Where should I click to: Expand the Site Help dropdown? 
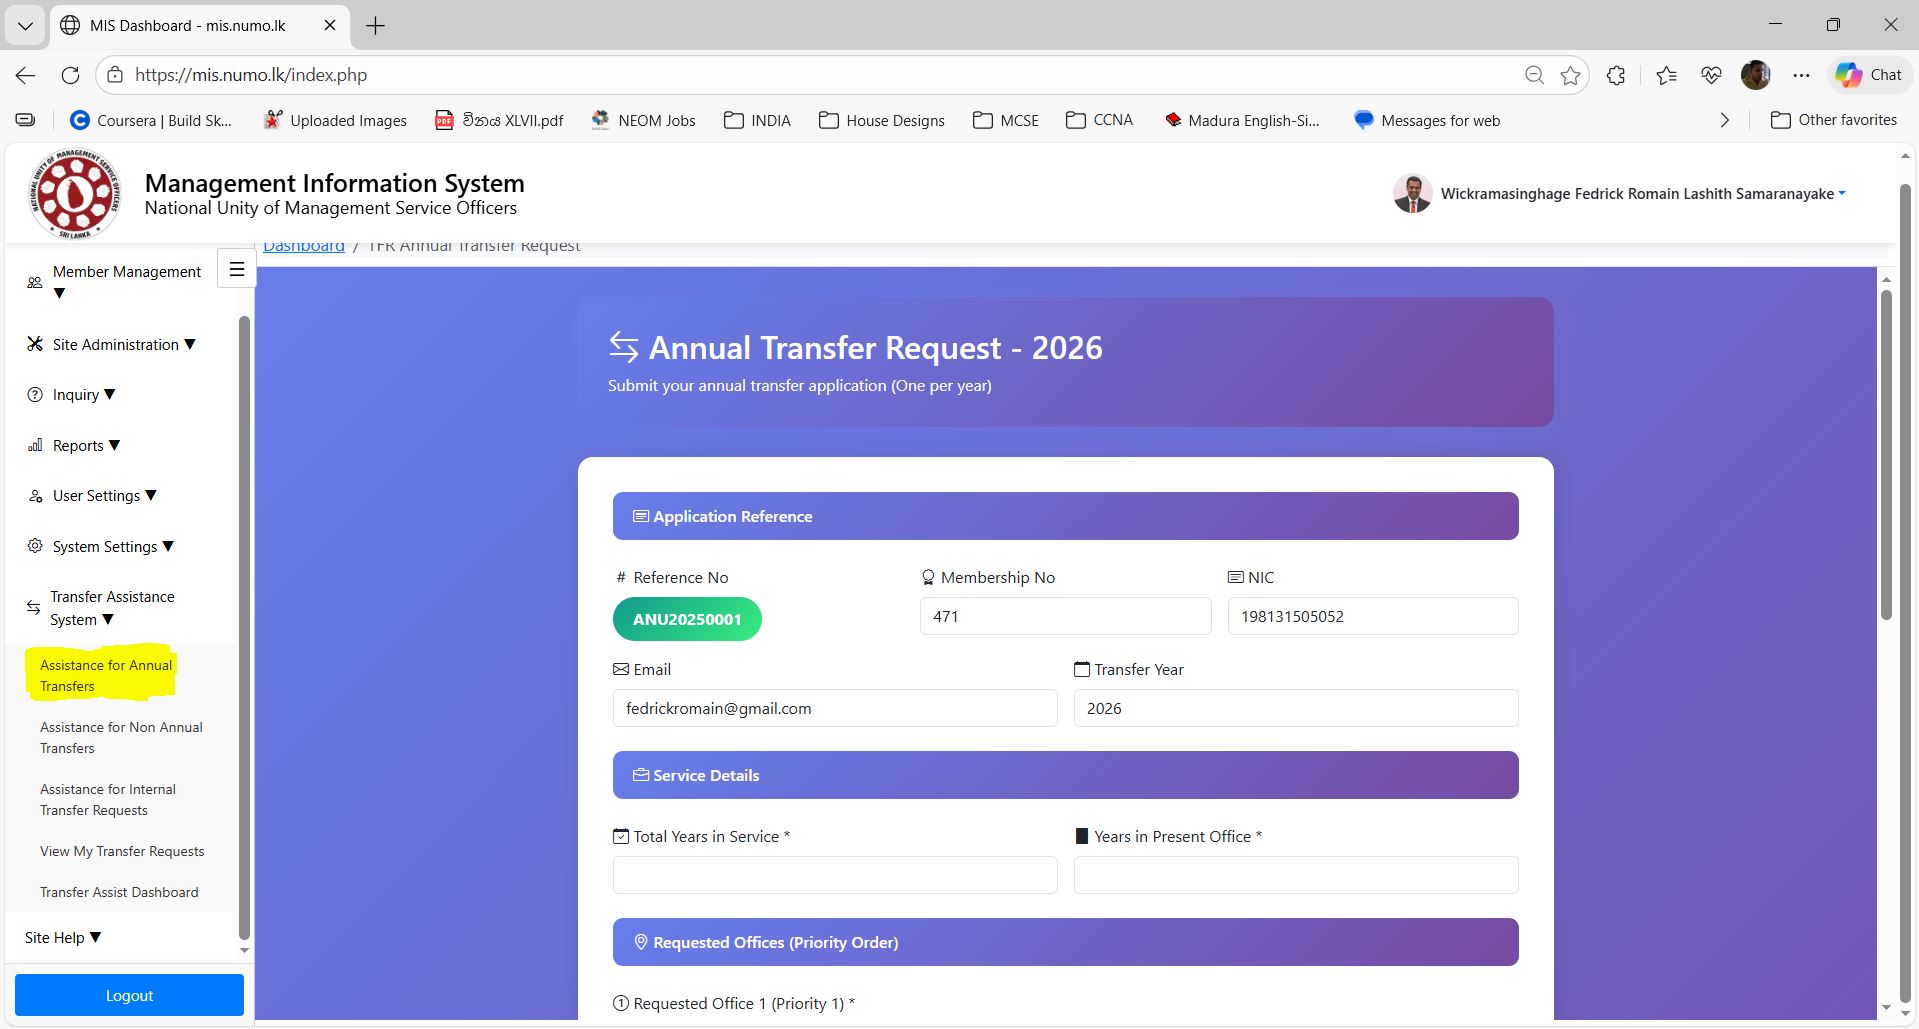(x=62, y=937)
